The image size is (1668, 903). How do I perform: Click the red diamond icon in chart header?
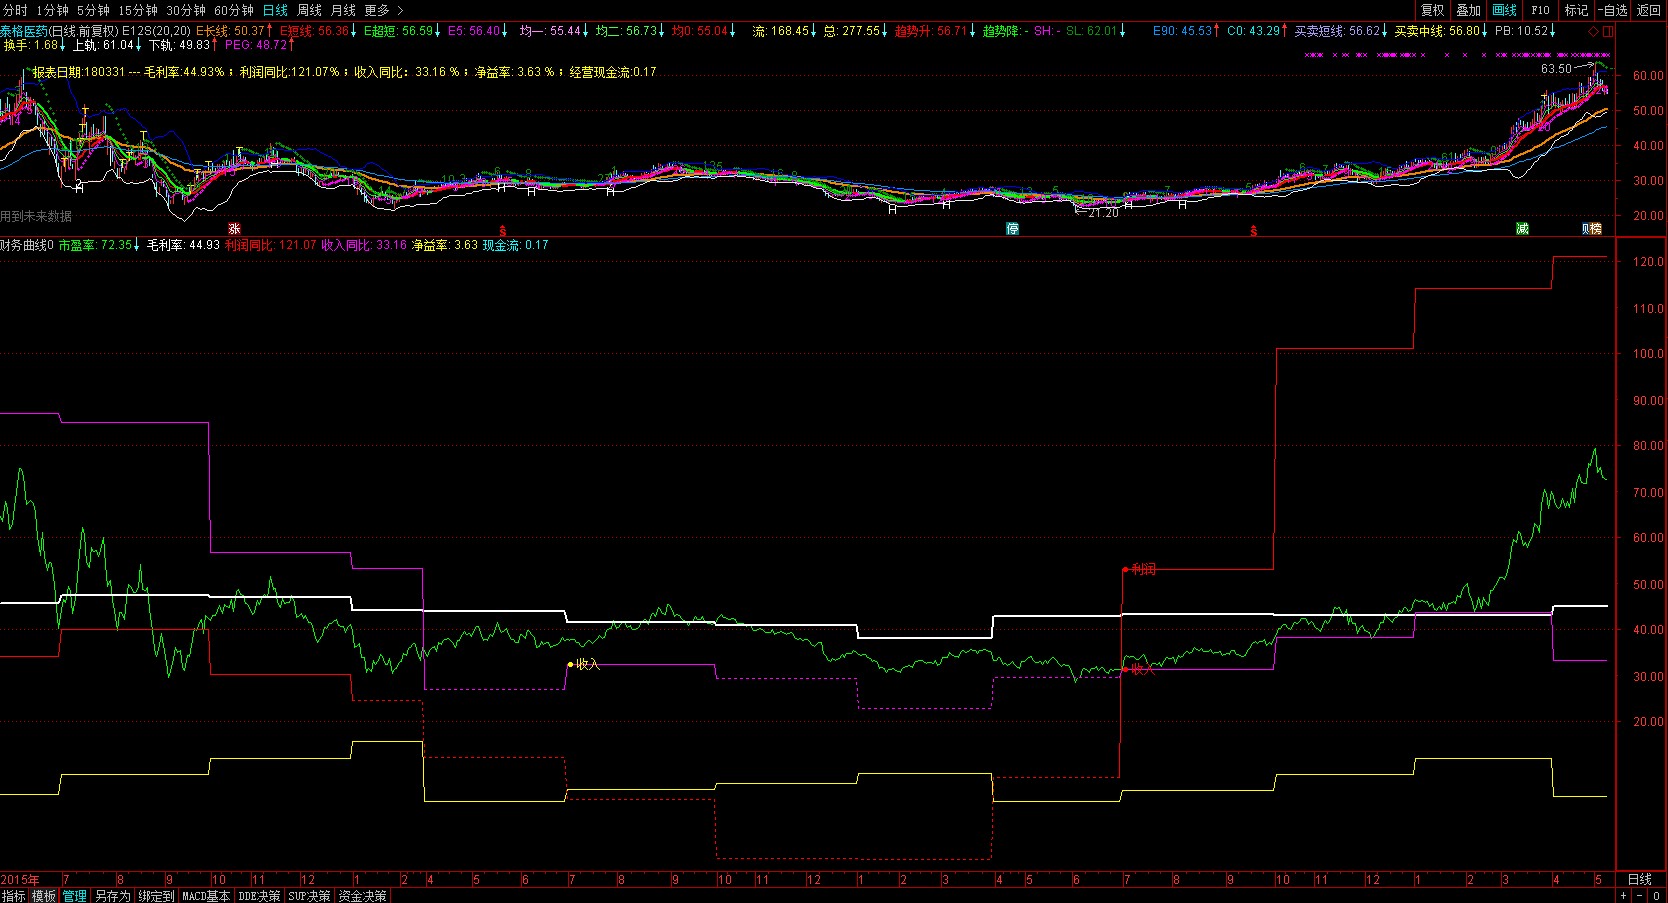pyautogui.click(x=1593, y=31)
